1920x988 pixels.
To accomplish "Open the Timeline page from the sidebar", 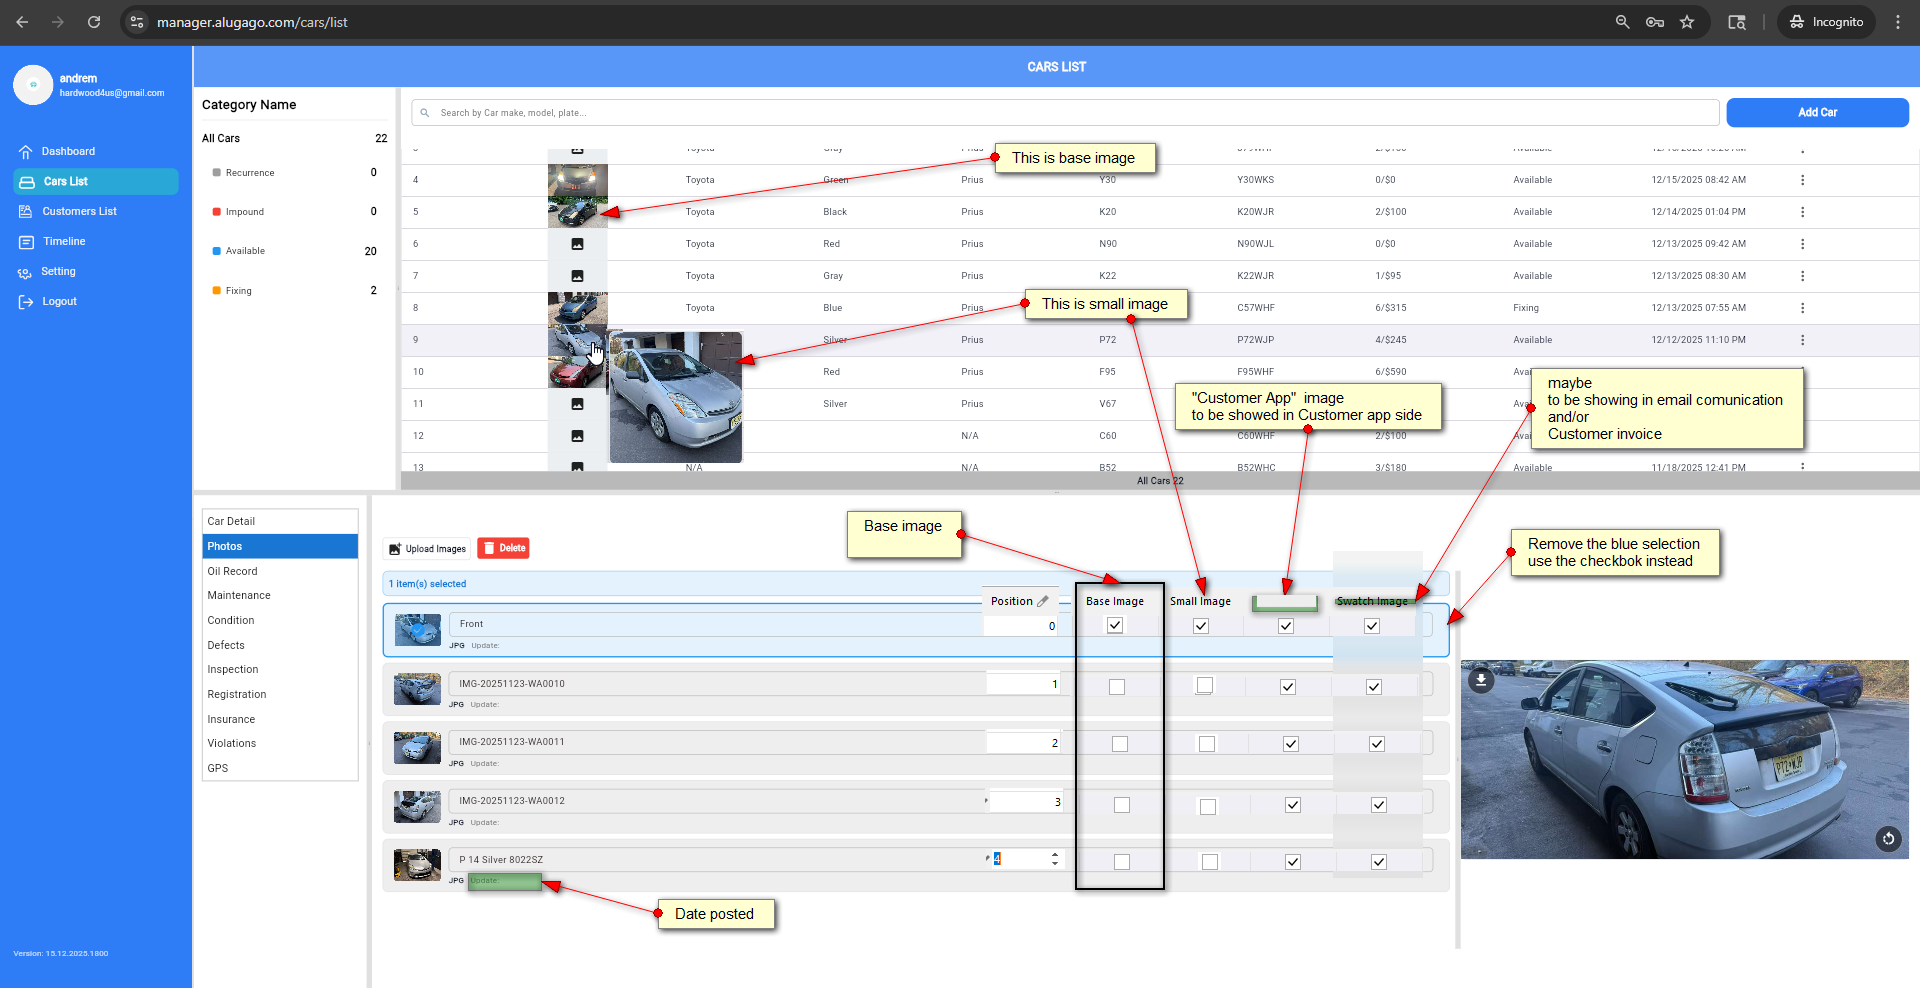I will pyautogui.click(x=64, y=242).
